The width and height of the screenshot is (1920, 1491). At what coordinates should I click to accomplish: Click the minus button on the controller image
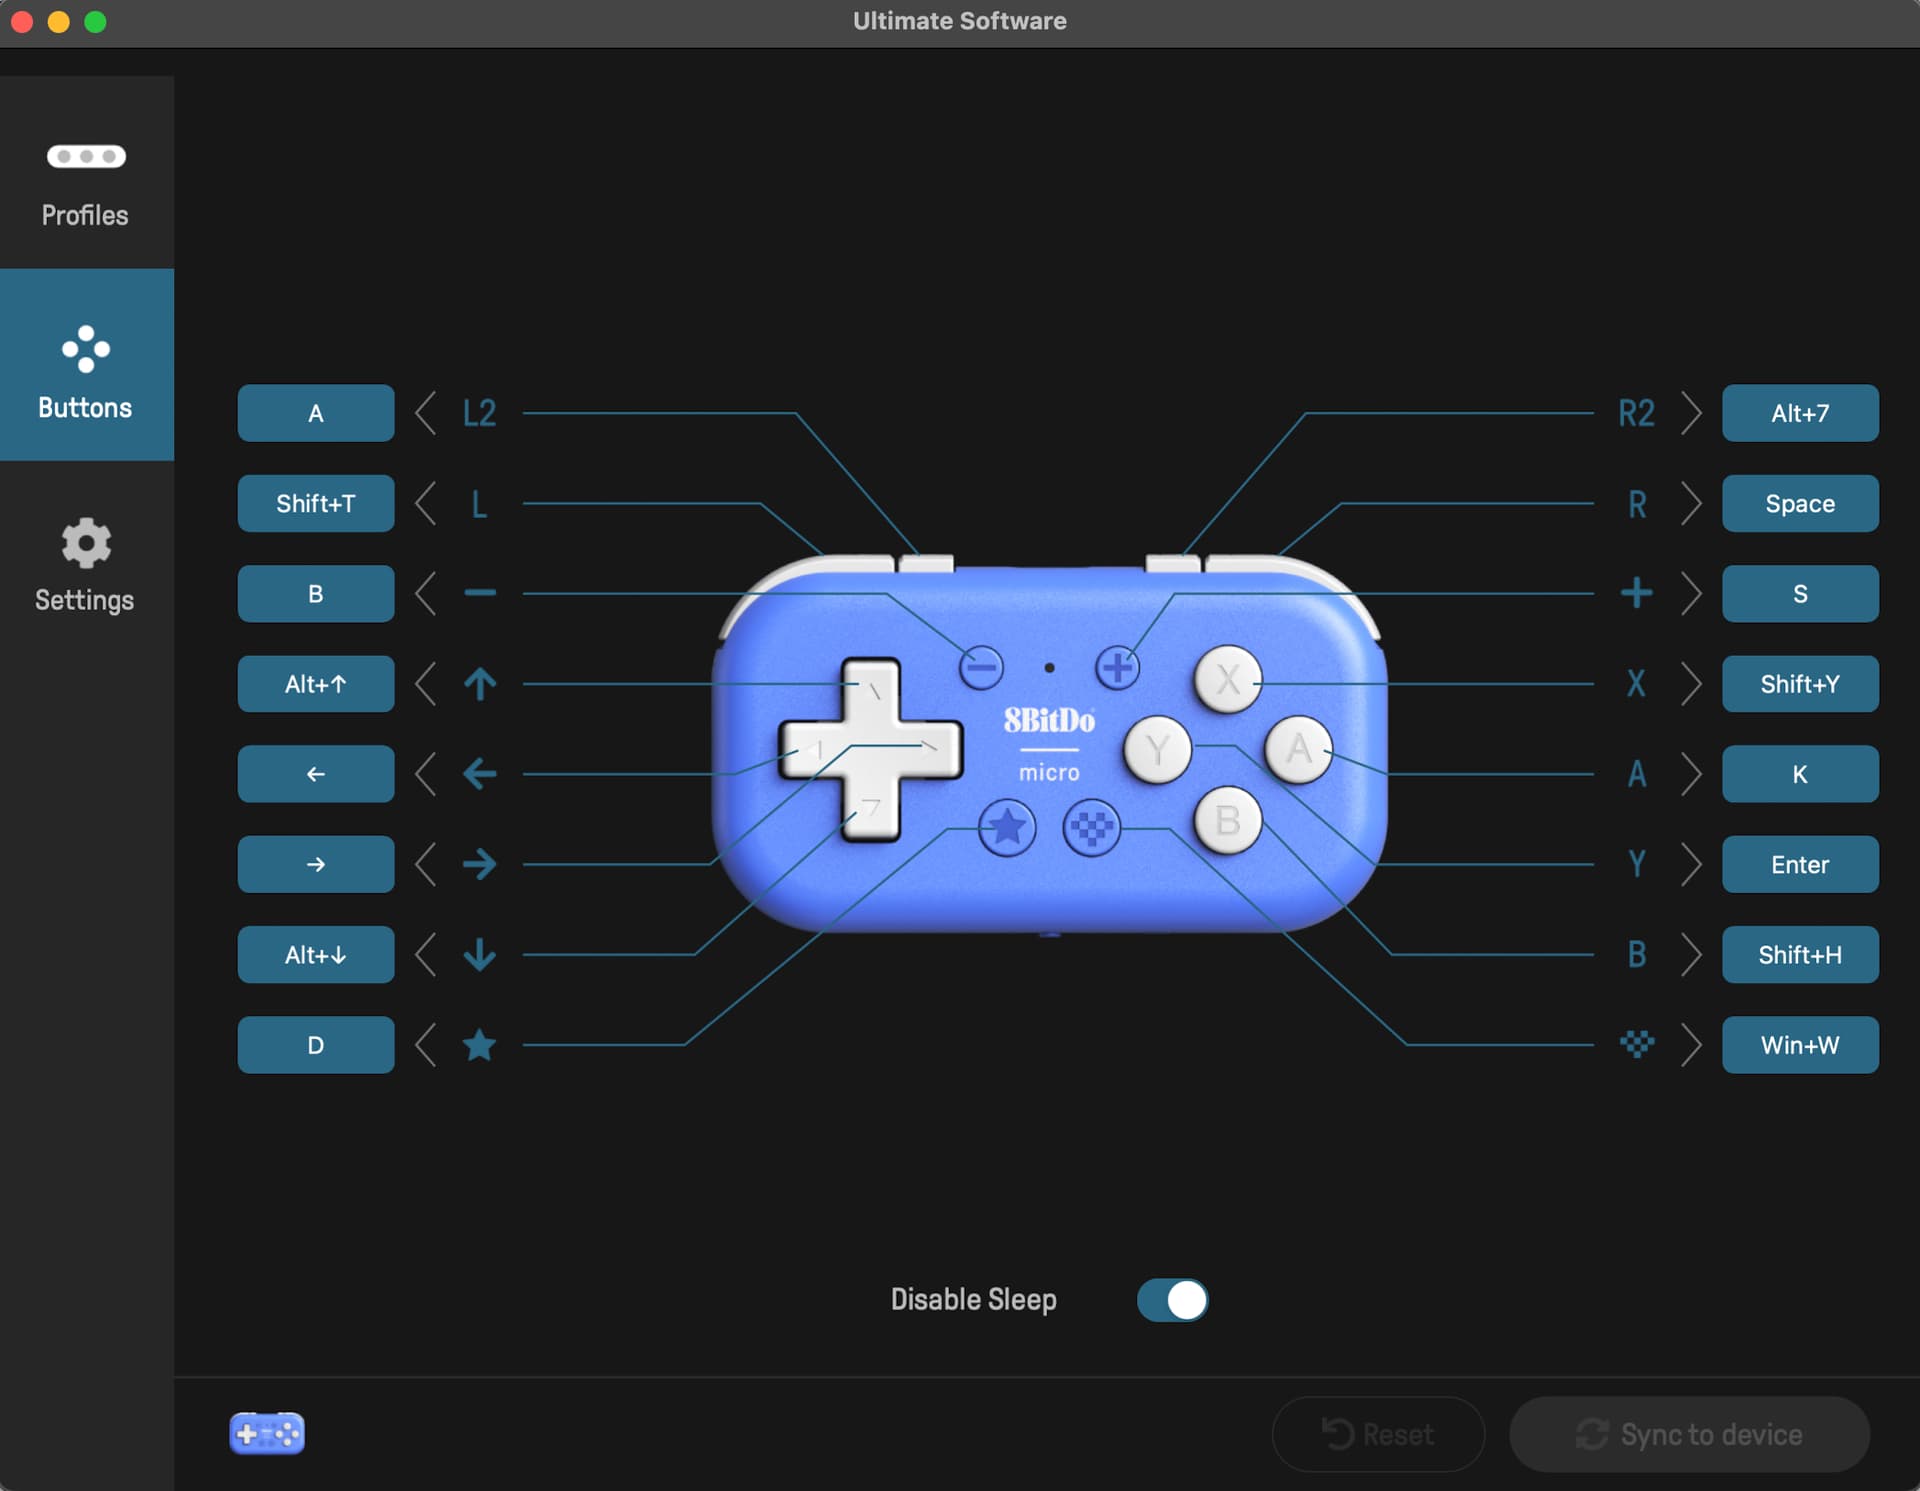[x=981, y=667]
